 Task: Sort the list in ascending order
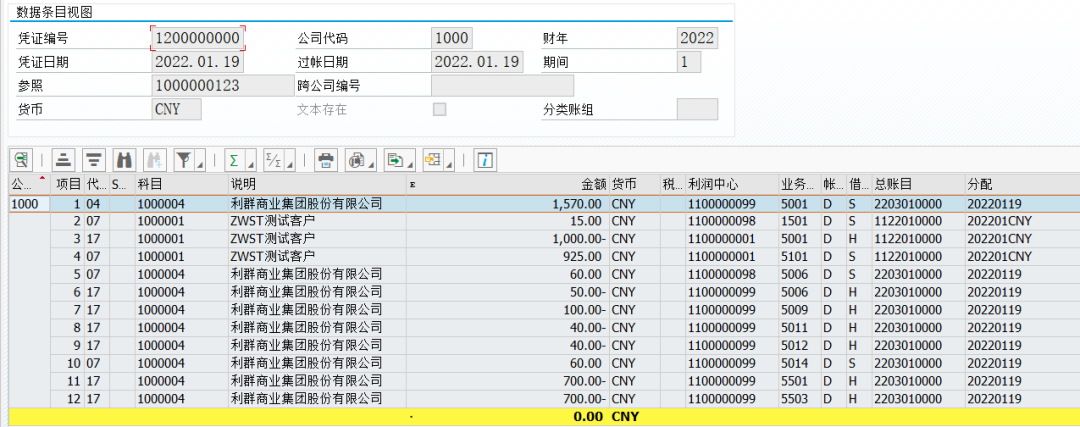63,160
